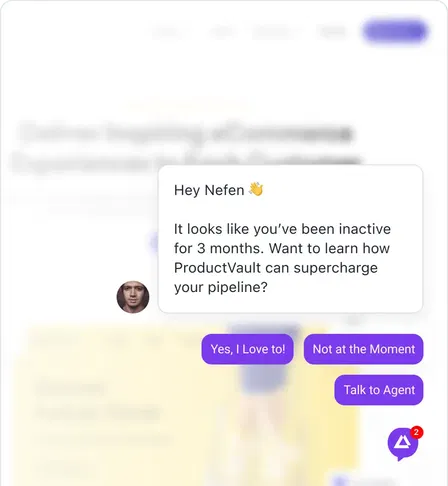This screenshot has height=486, width=448.
Task: Open the fourth blurred navigation menu item
Action: (333, 32)
